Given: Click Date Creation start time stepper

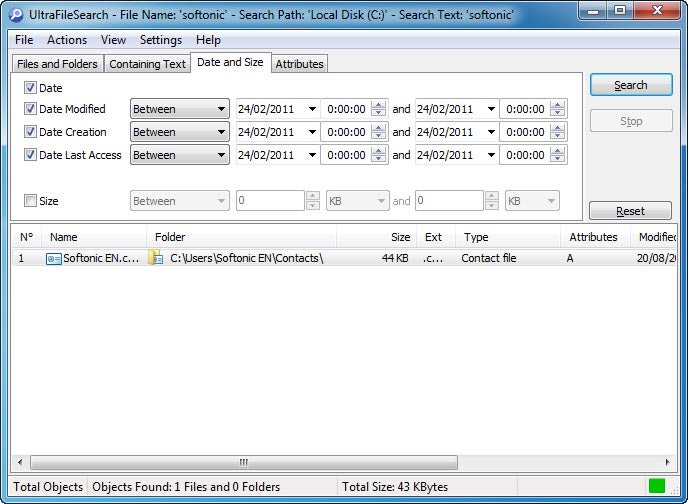Looking at the screenshot, I should (x=378, y=132).
